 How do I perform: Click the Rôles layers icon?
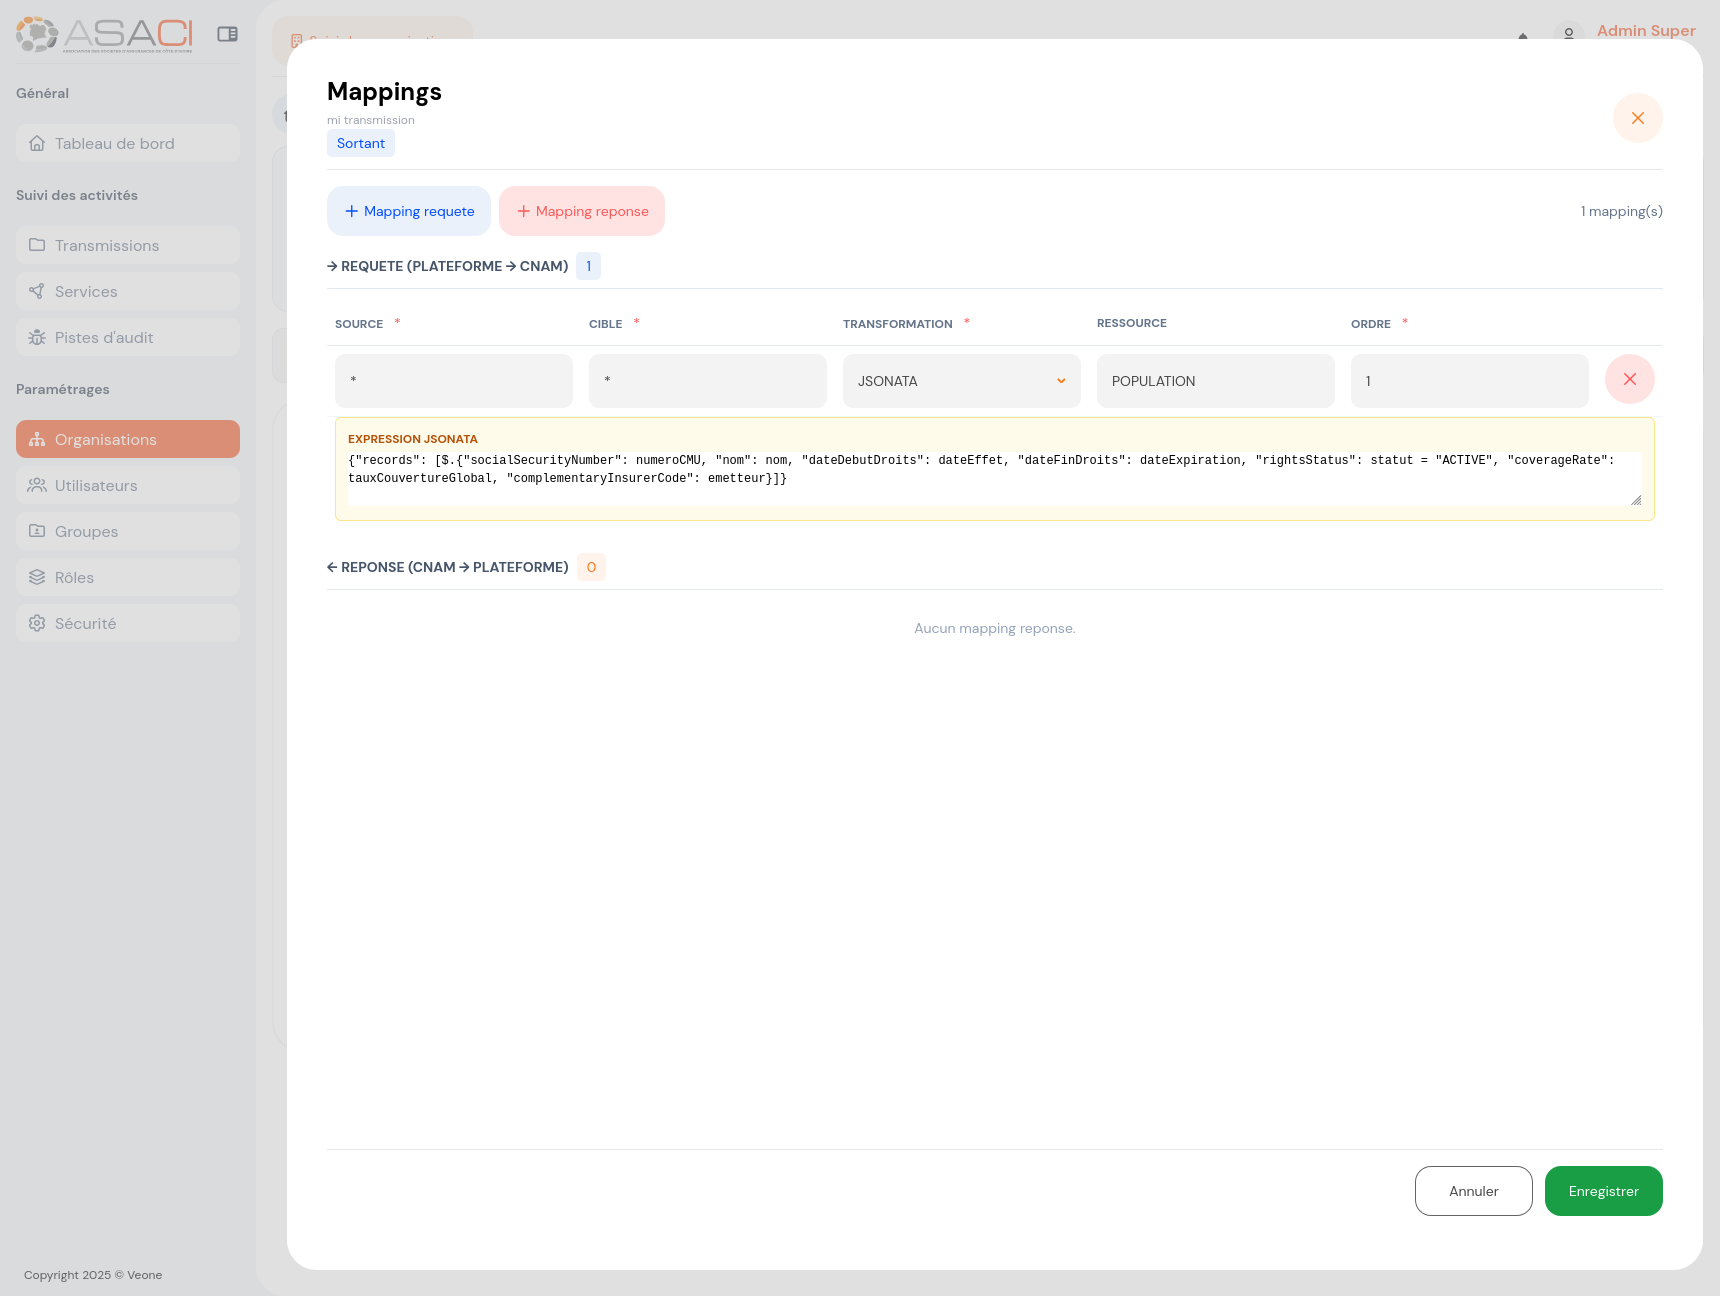coord(37,578)
